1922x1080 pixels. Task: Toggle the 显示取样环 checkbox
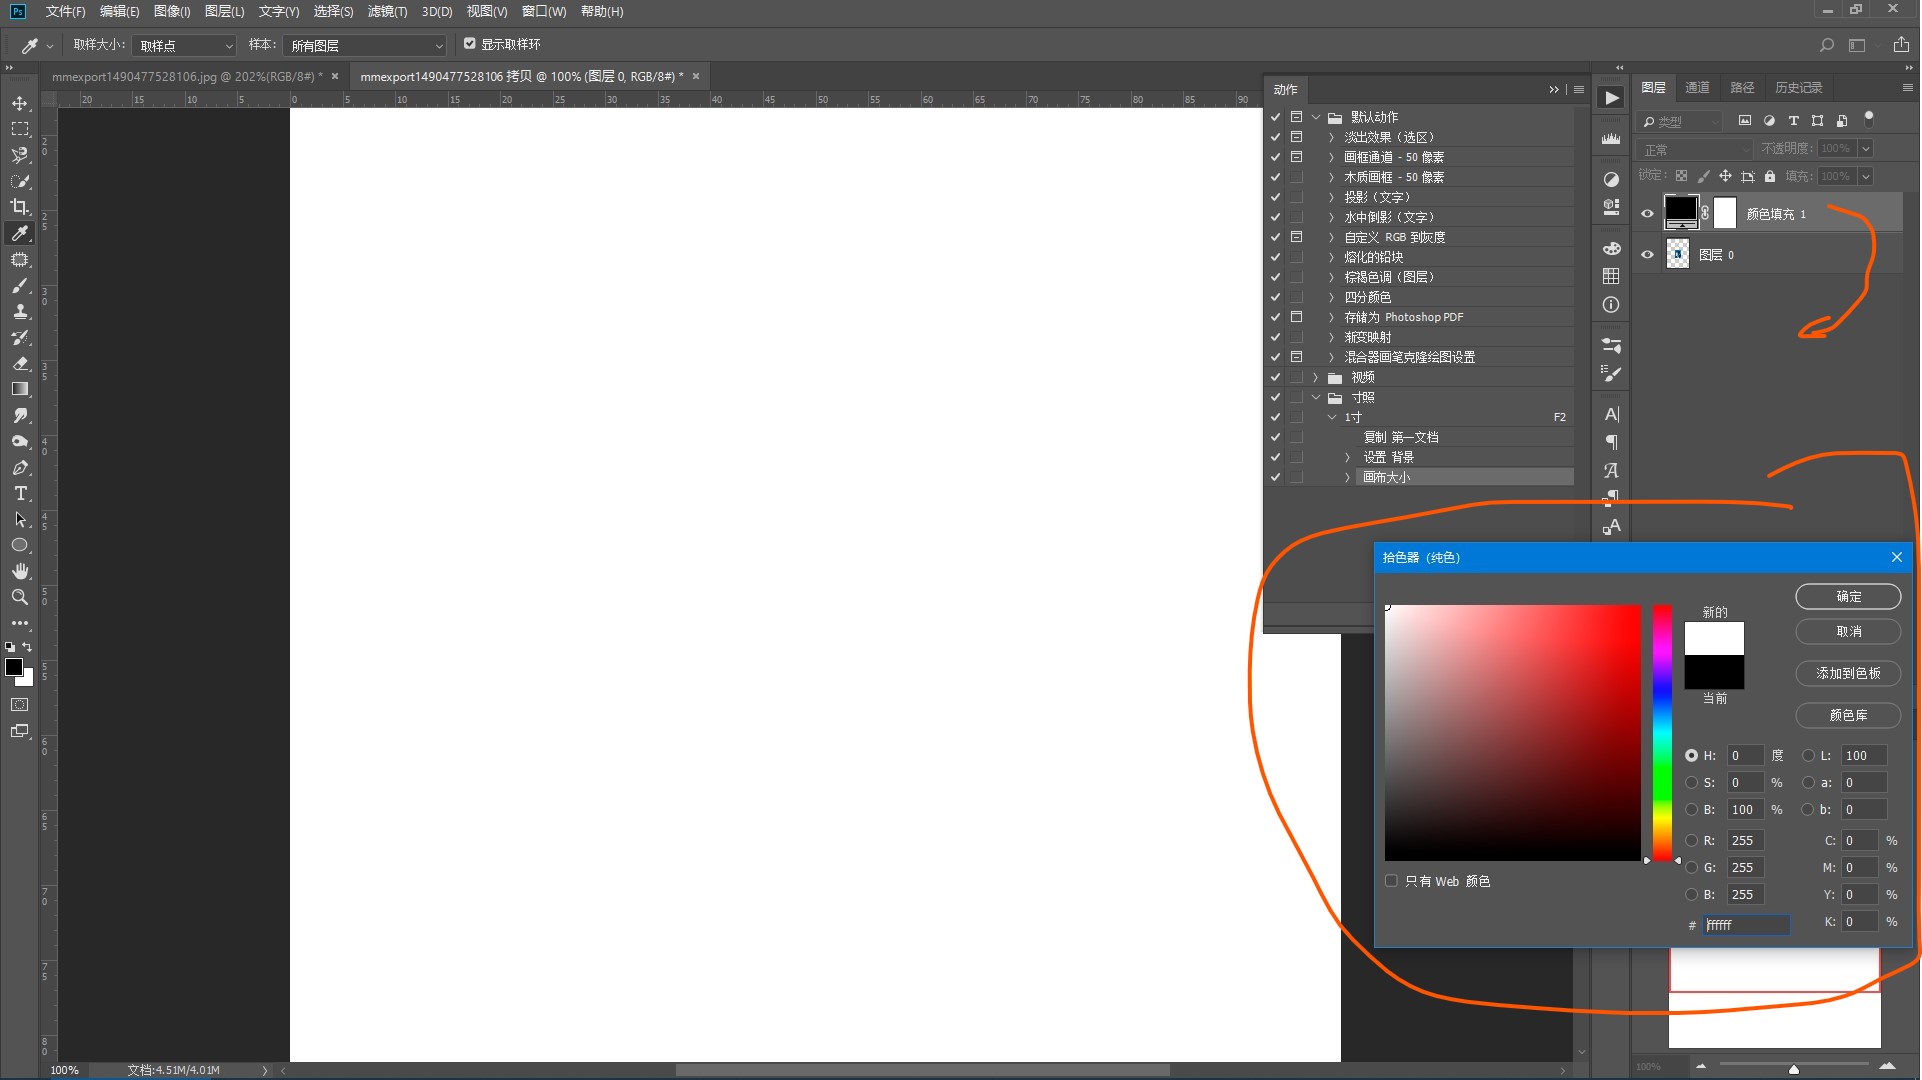click(470, 44)
